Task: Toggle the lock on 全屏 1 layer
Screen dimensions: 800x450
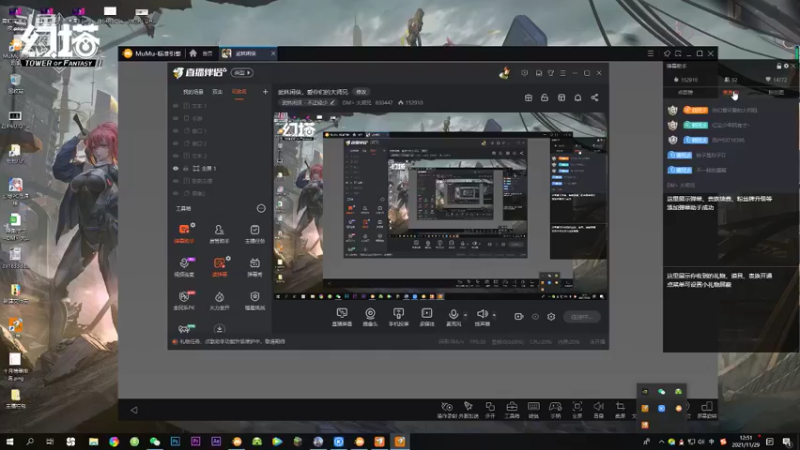Action: click(186, 168)
